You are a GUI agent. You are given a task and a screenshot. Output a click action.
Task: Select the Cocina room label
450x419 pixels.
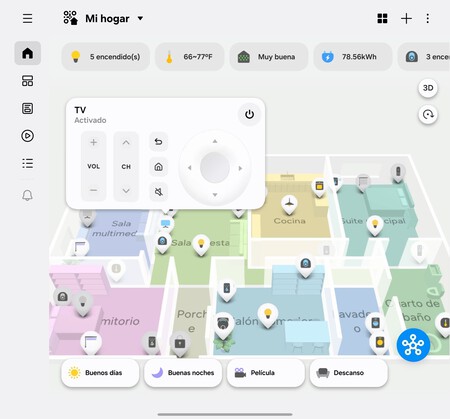[x=289, y=221]
